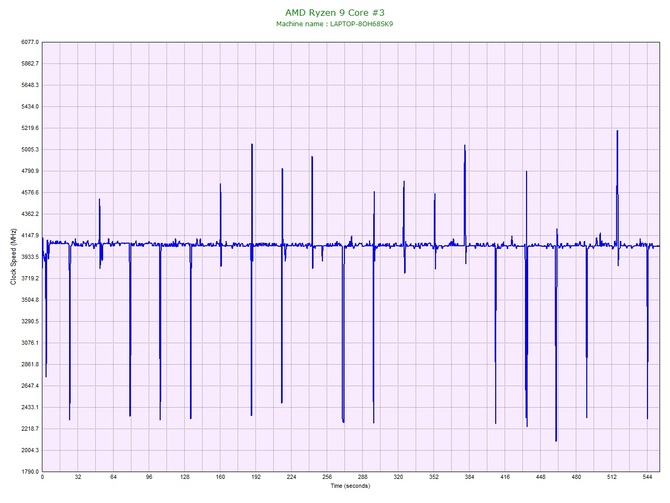
Task: Click the 3076.1 y-axis value
Action: pos(30,343)
